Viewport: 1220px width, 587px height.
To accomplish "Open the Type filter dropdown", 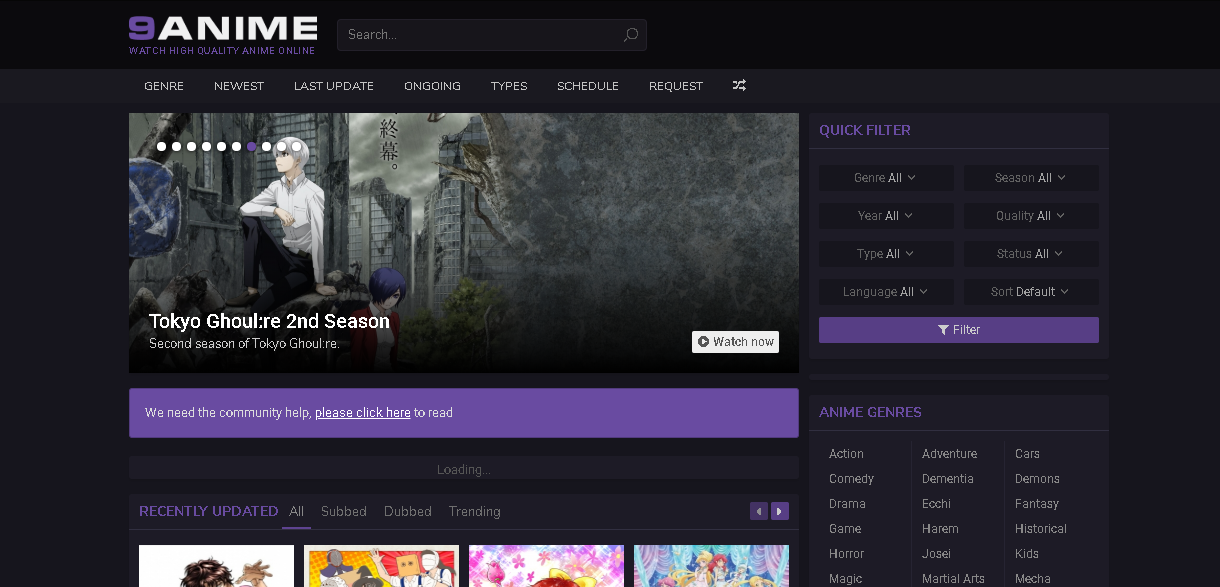I will point(886,254).
